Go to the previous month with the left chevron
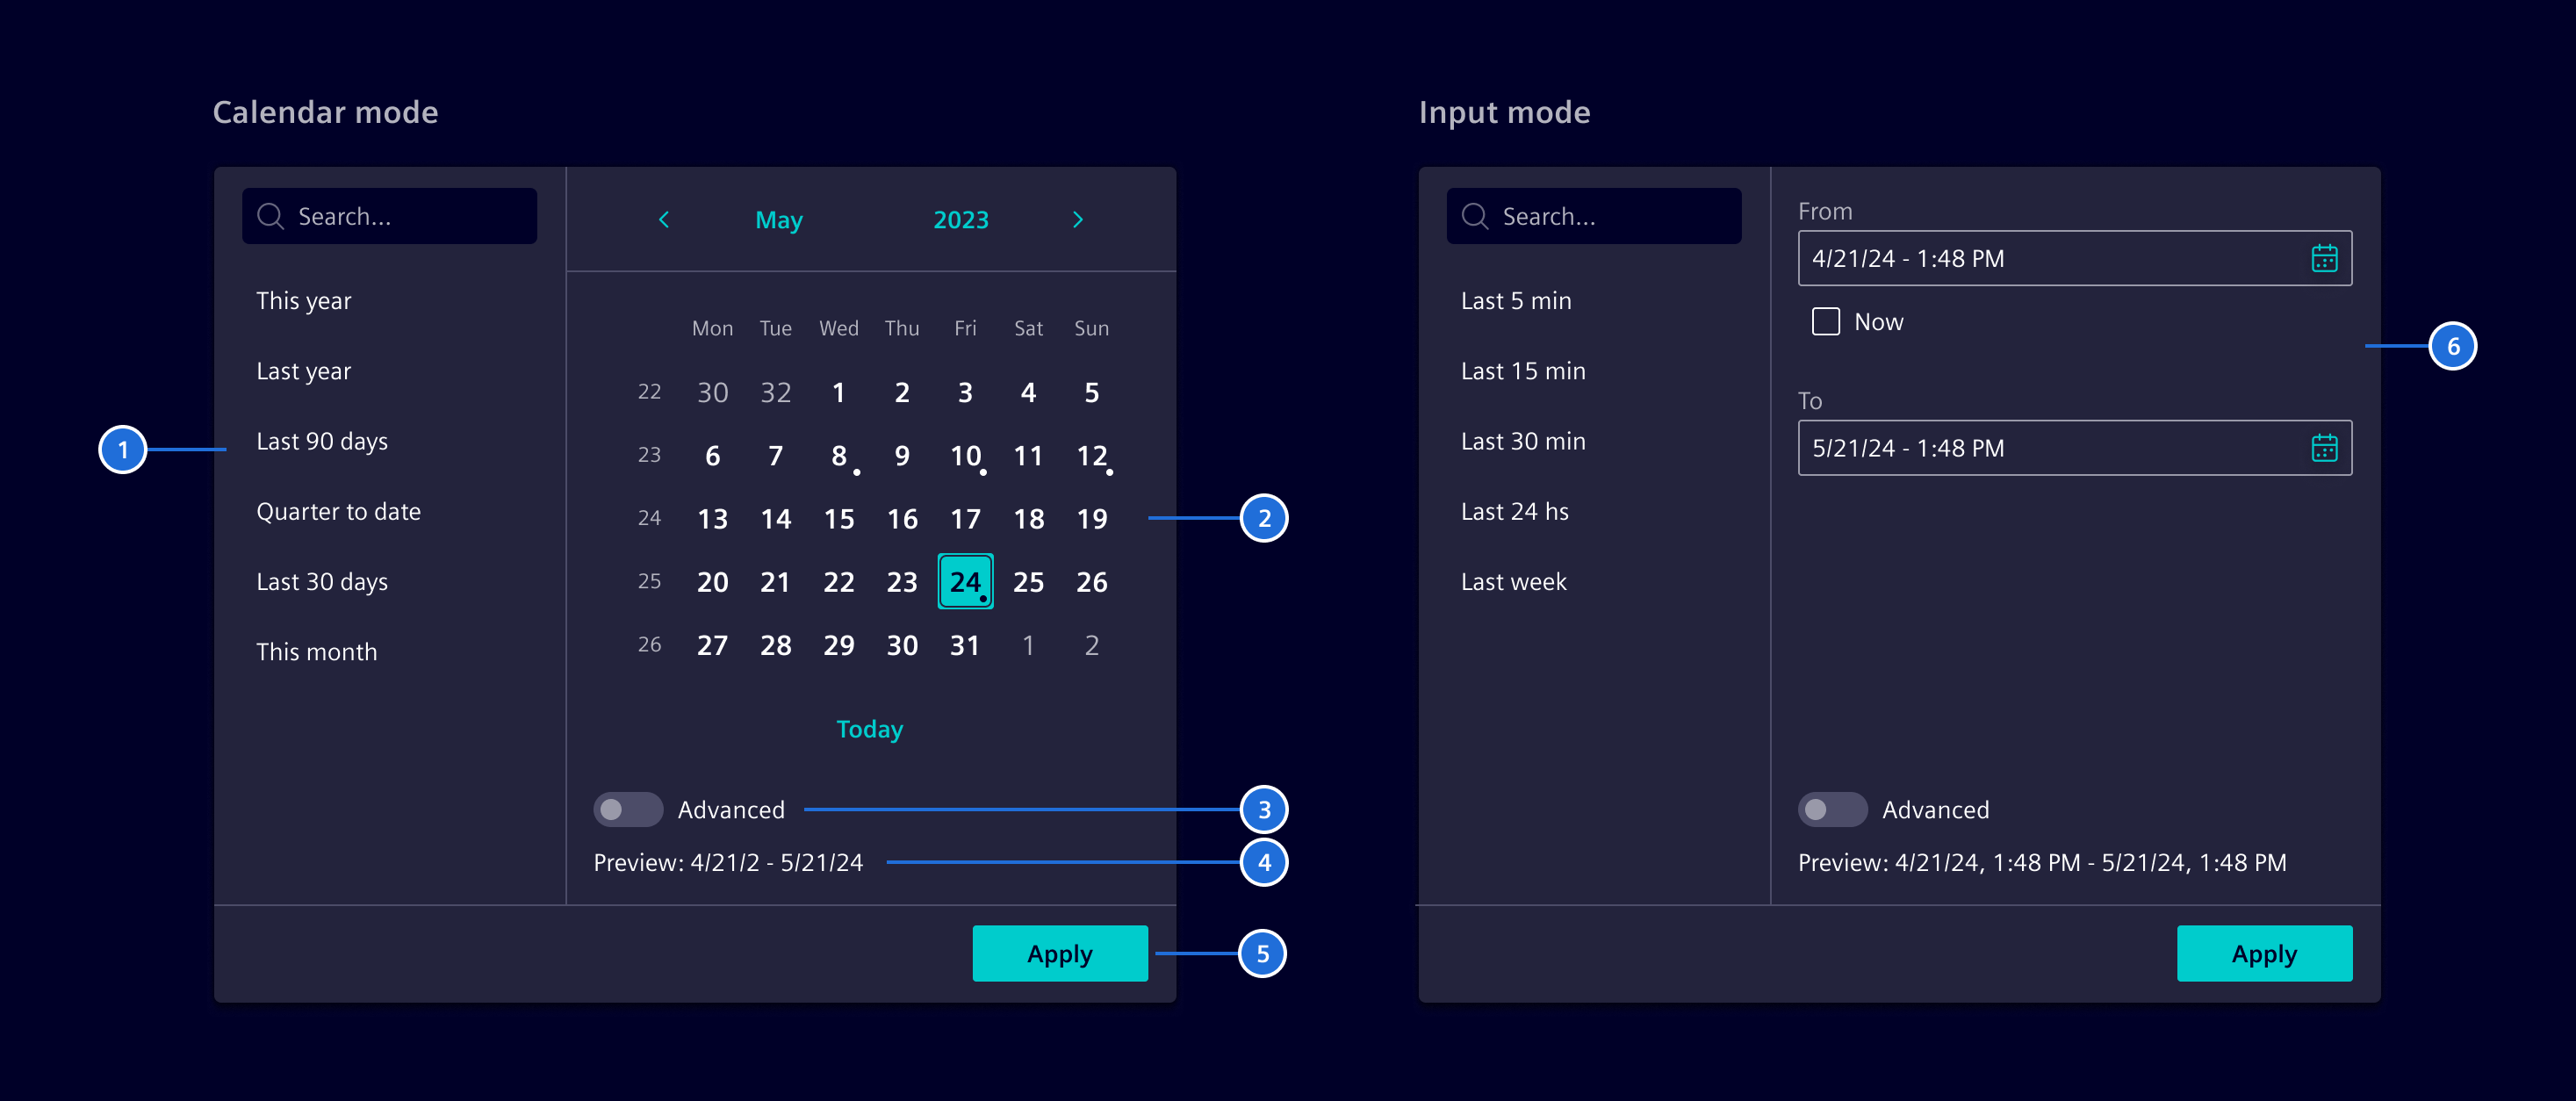This screenshot has height=1101, width=2576. [x=663, y=219]
